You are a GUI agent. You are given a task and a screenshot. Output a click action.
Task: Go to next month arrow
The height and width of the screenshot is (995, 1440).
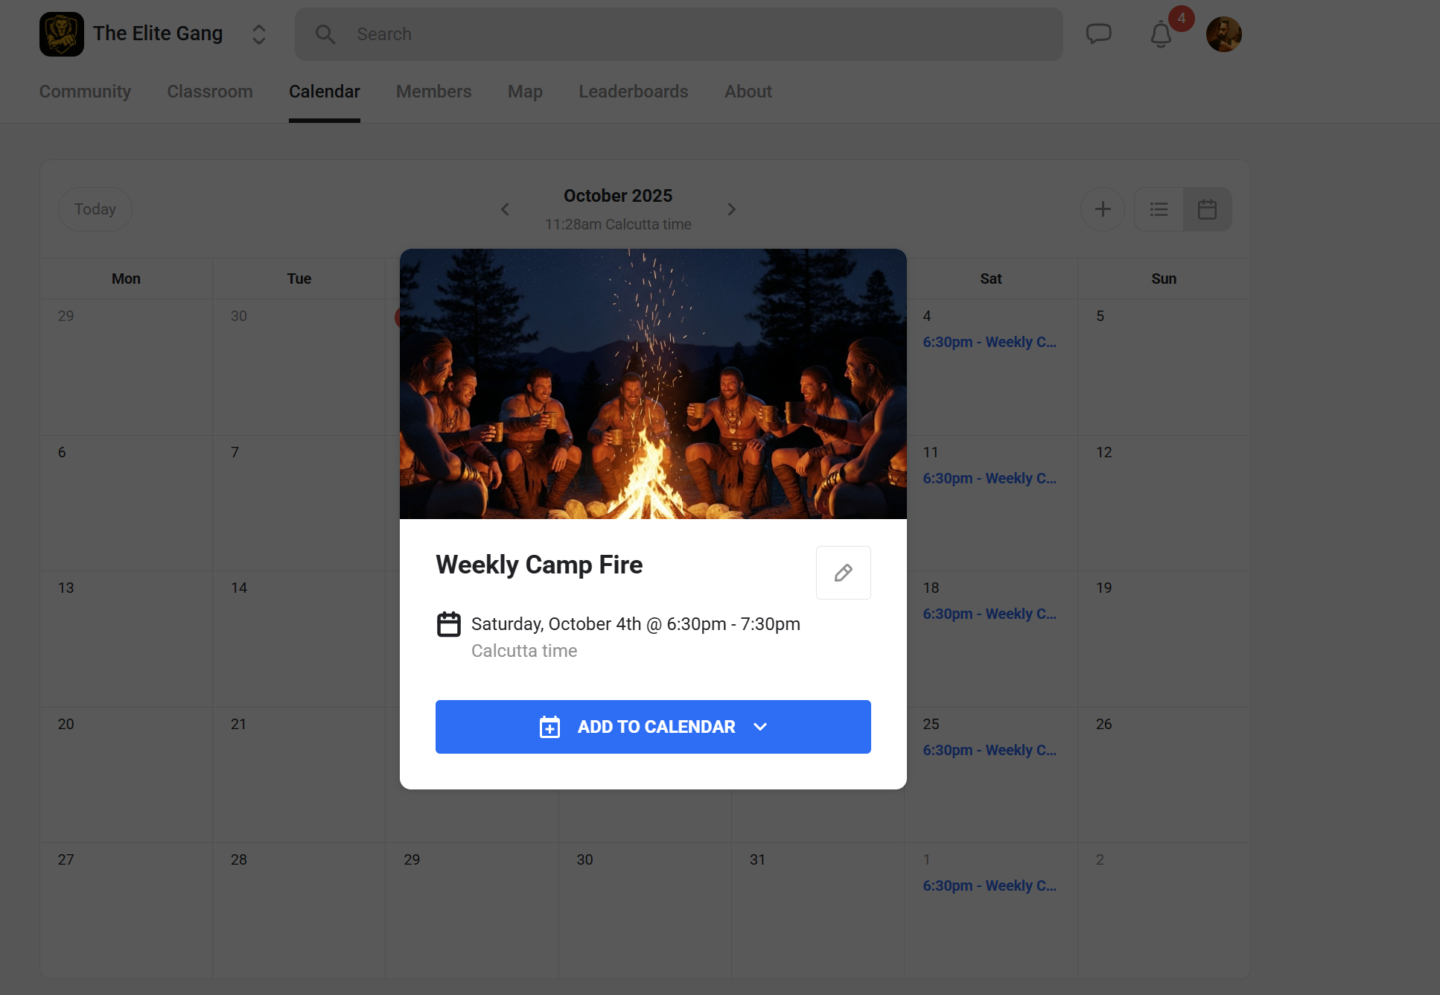(x=732, y=209)
